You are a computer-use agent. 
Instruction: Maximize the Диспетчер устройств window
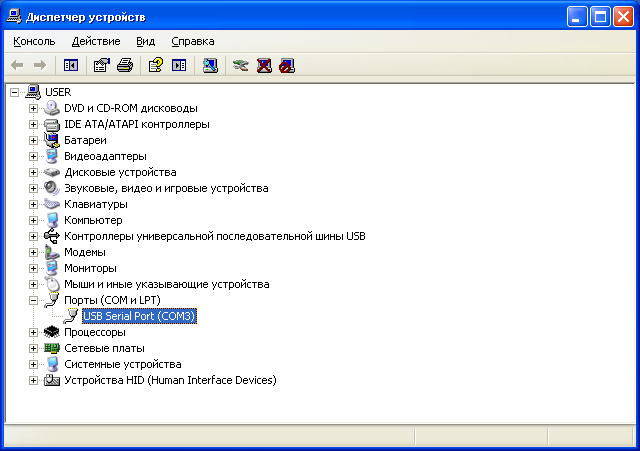tap(600, 17)
